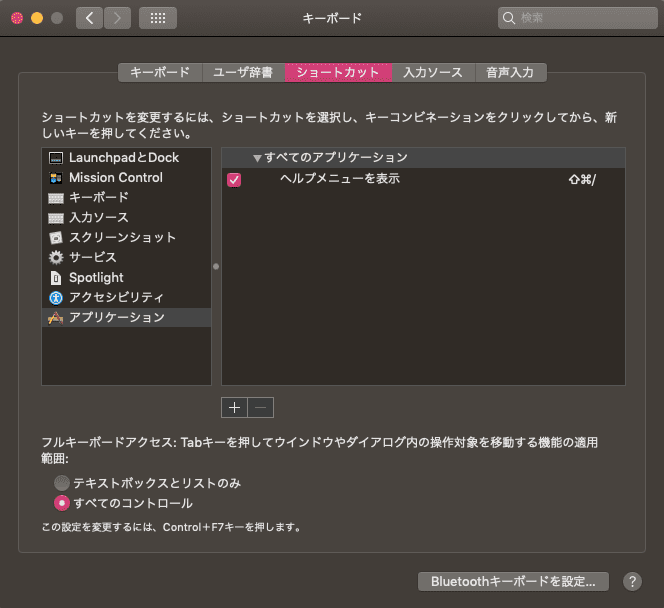Click the スクリーンショット camera icon
Viewport: 664px width, 608px height.
(x=56, y=238)
